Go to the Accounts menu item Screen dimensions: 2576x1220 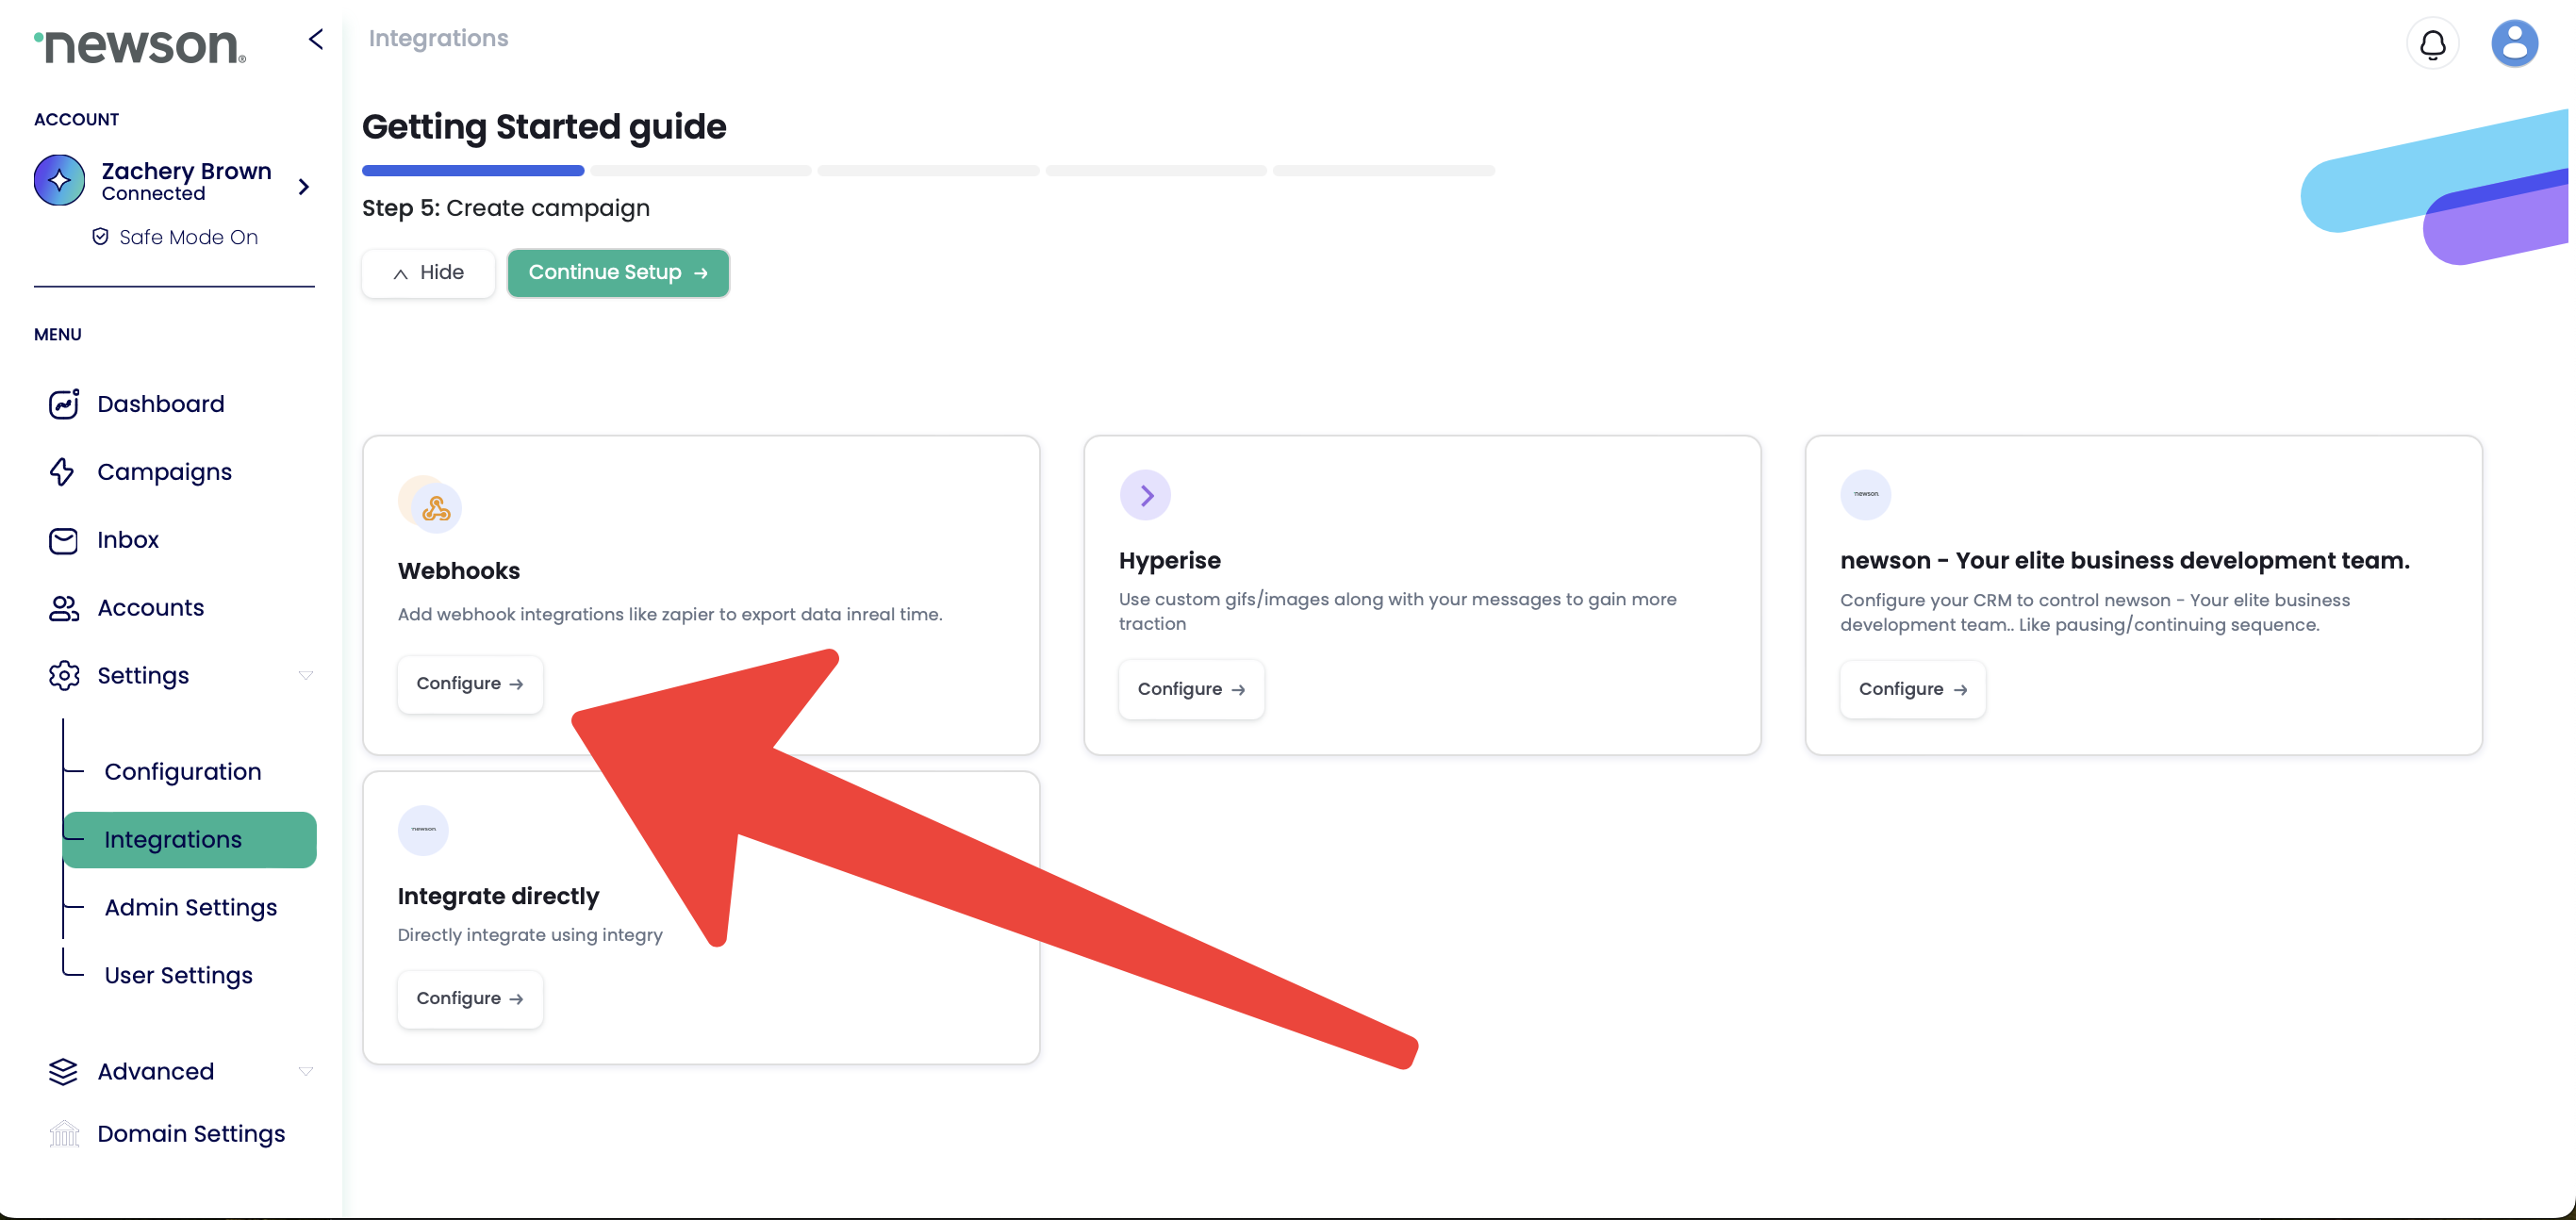pos(150,608)
